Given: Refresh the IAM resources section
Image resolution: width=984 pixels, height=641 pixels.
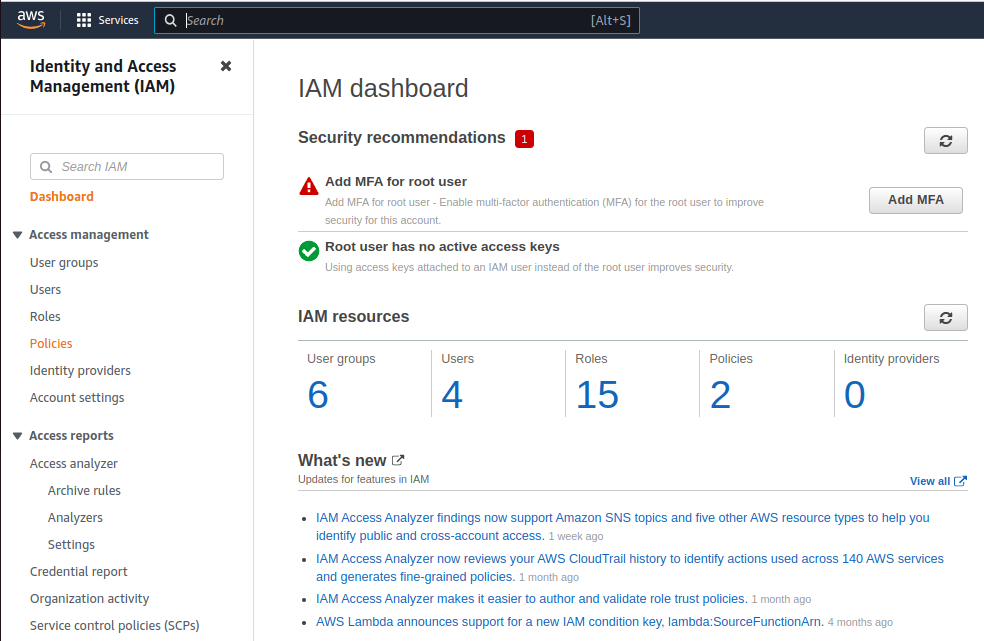Looking at the screenshot, I should point(945,318).
